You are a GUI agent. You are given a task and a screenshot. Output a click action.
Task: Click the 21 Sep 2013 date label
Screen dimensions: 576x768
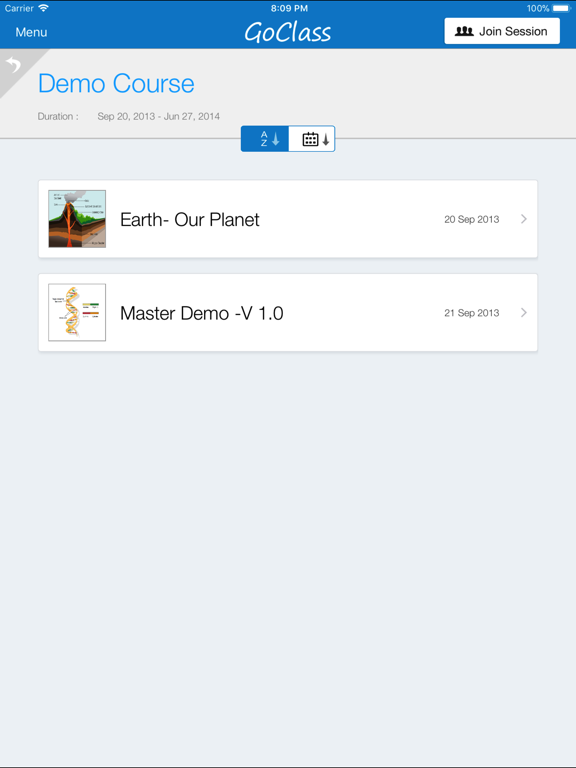point(472,313)
